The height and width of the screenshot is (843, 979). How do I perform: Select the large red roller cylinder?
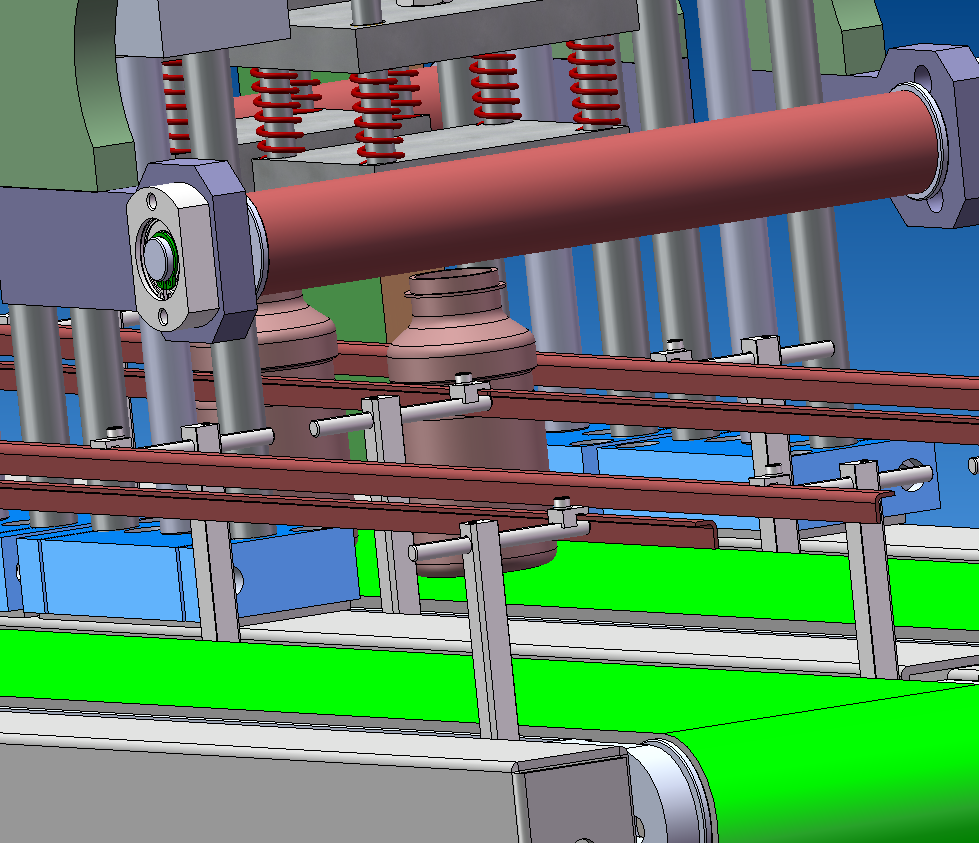tap(593, 194)
